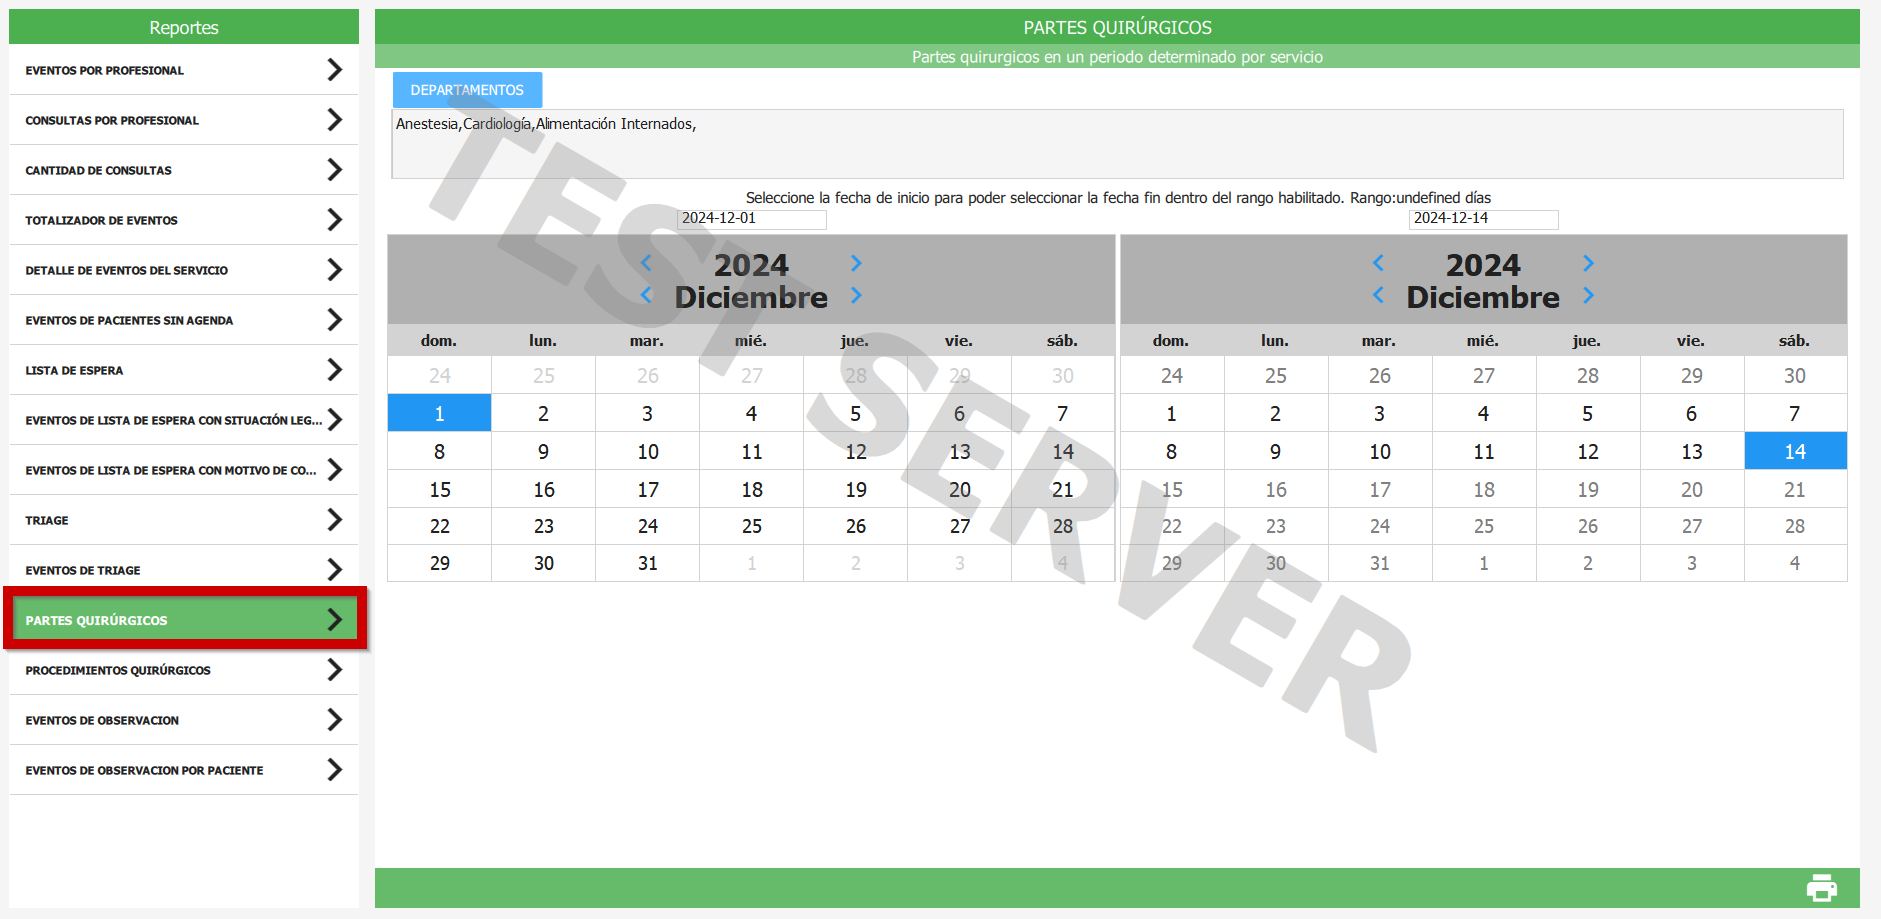Select day 17 in left calendar

[647, 490]
